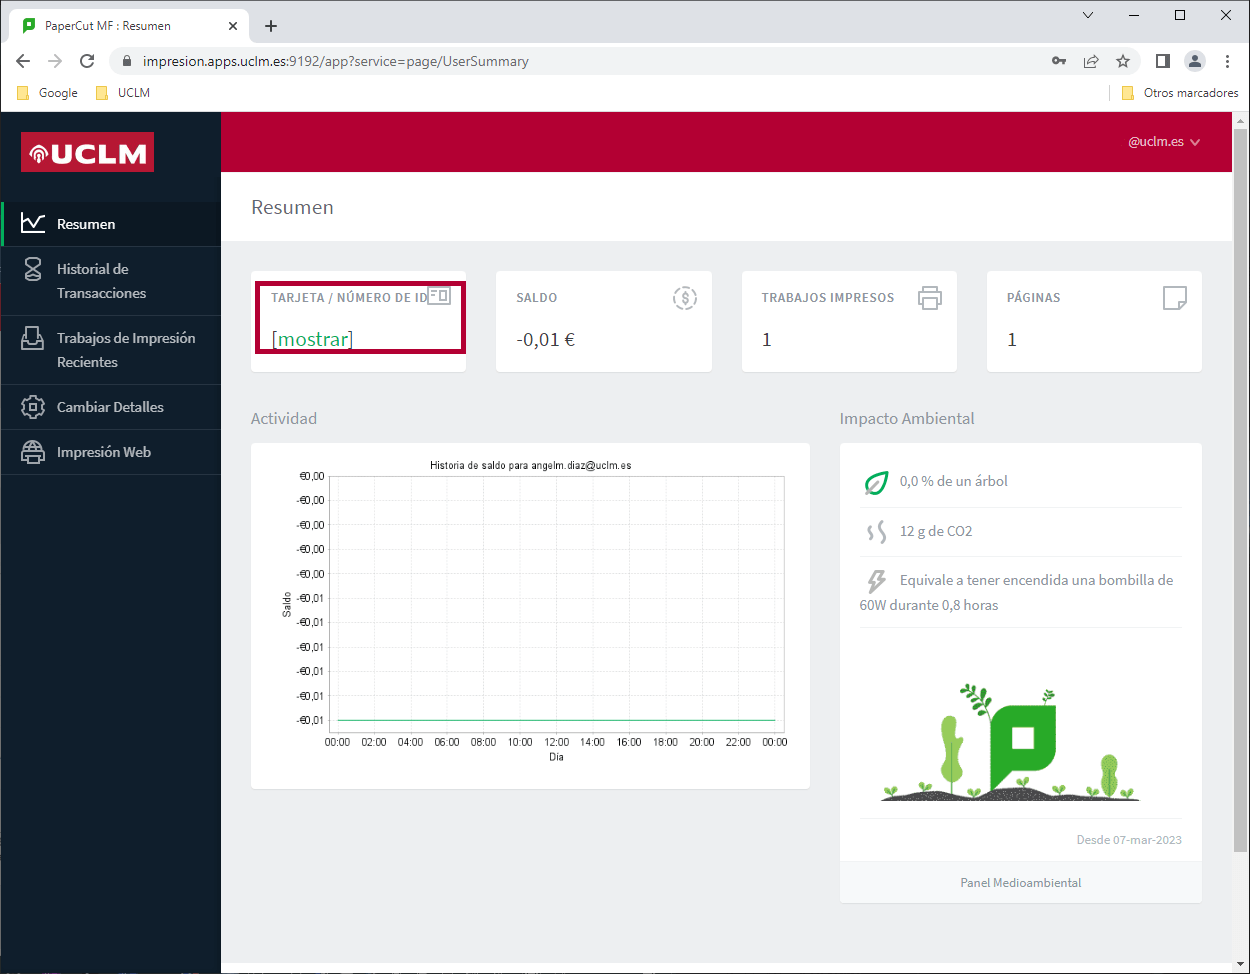Toggle the browser side panel icon
Screen dimensions: 1250x974
click(x=1162, y=61)
